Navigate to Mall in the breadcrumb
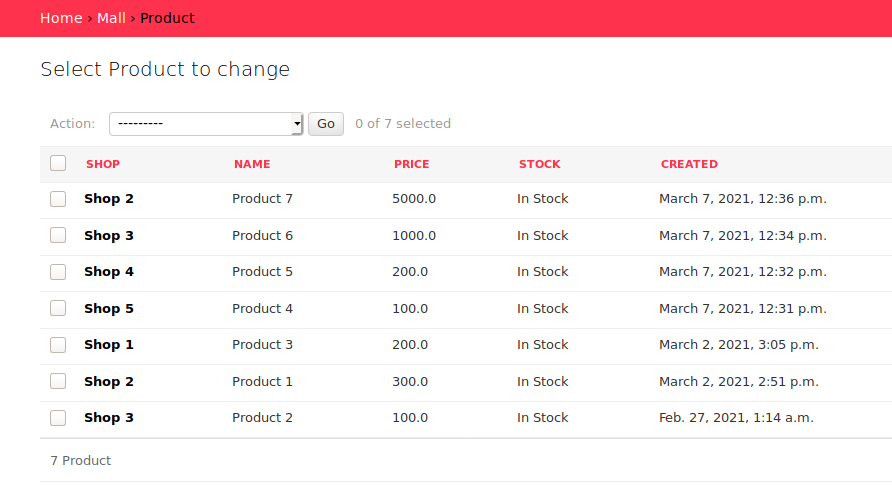 pyautogui.click(x=111, y=18)
